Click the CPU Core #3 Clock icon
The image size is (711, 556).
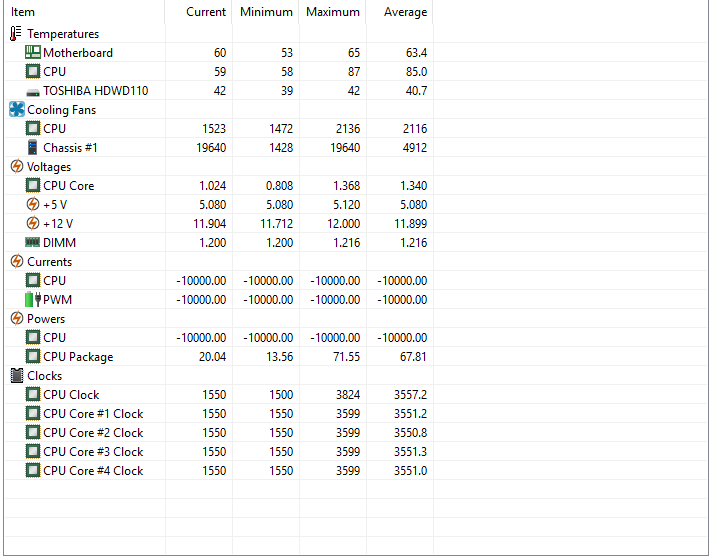33,452
